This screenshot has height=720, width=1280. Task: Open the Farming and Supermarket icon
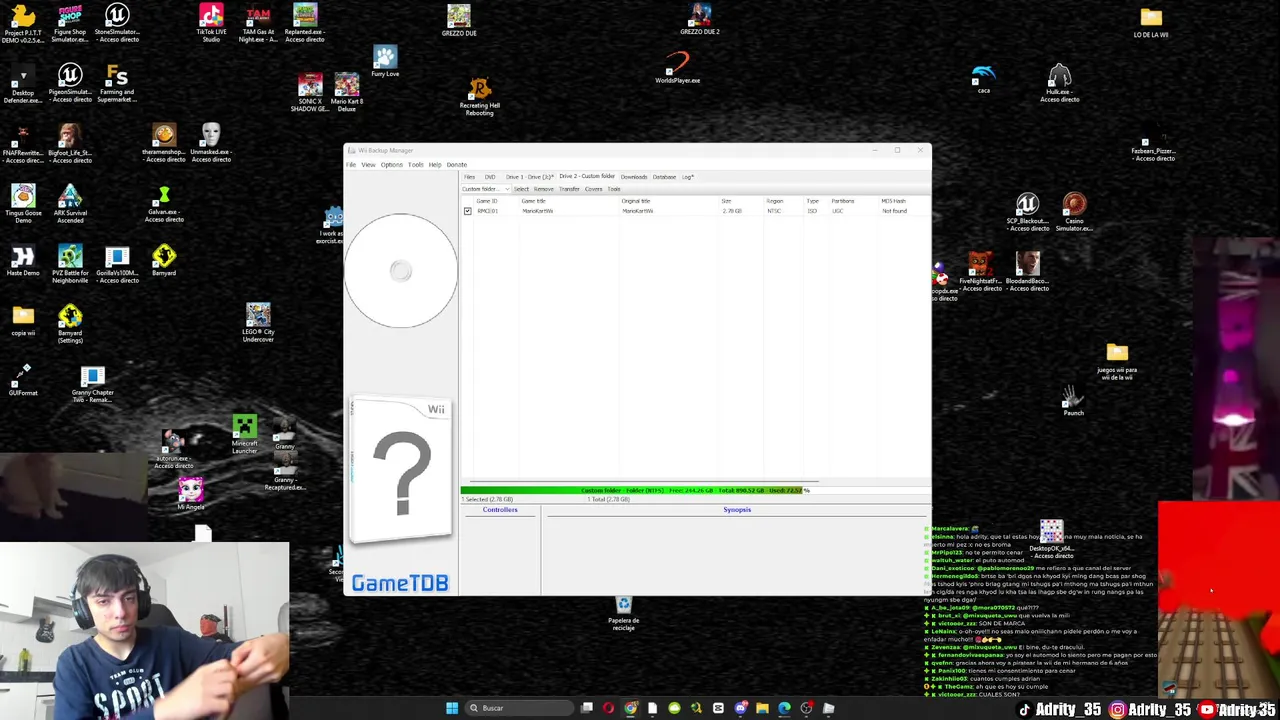coord(117,84)
